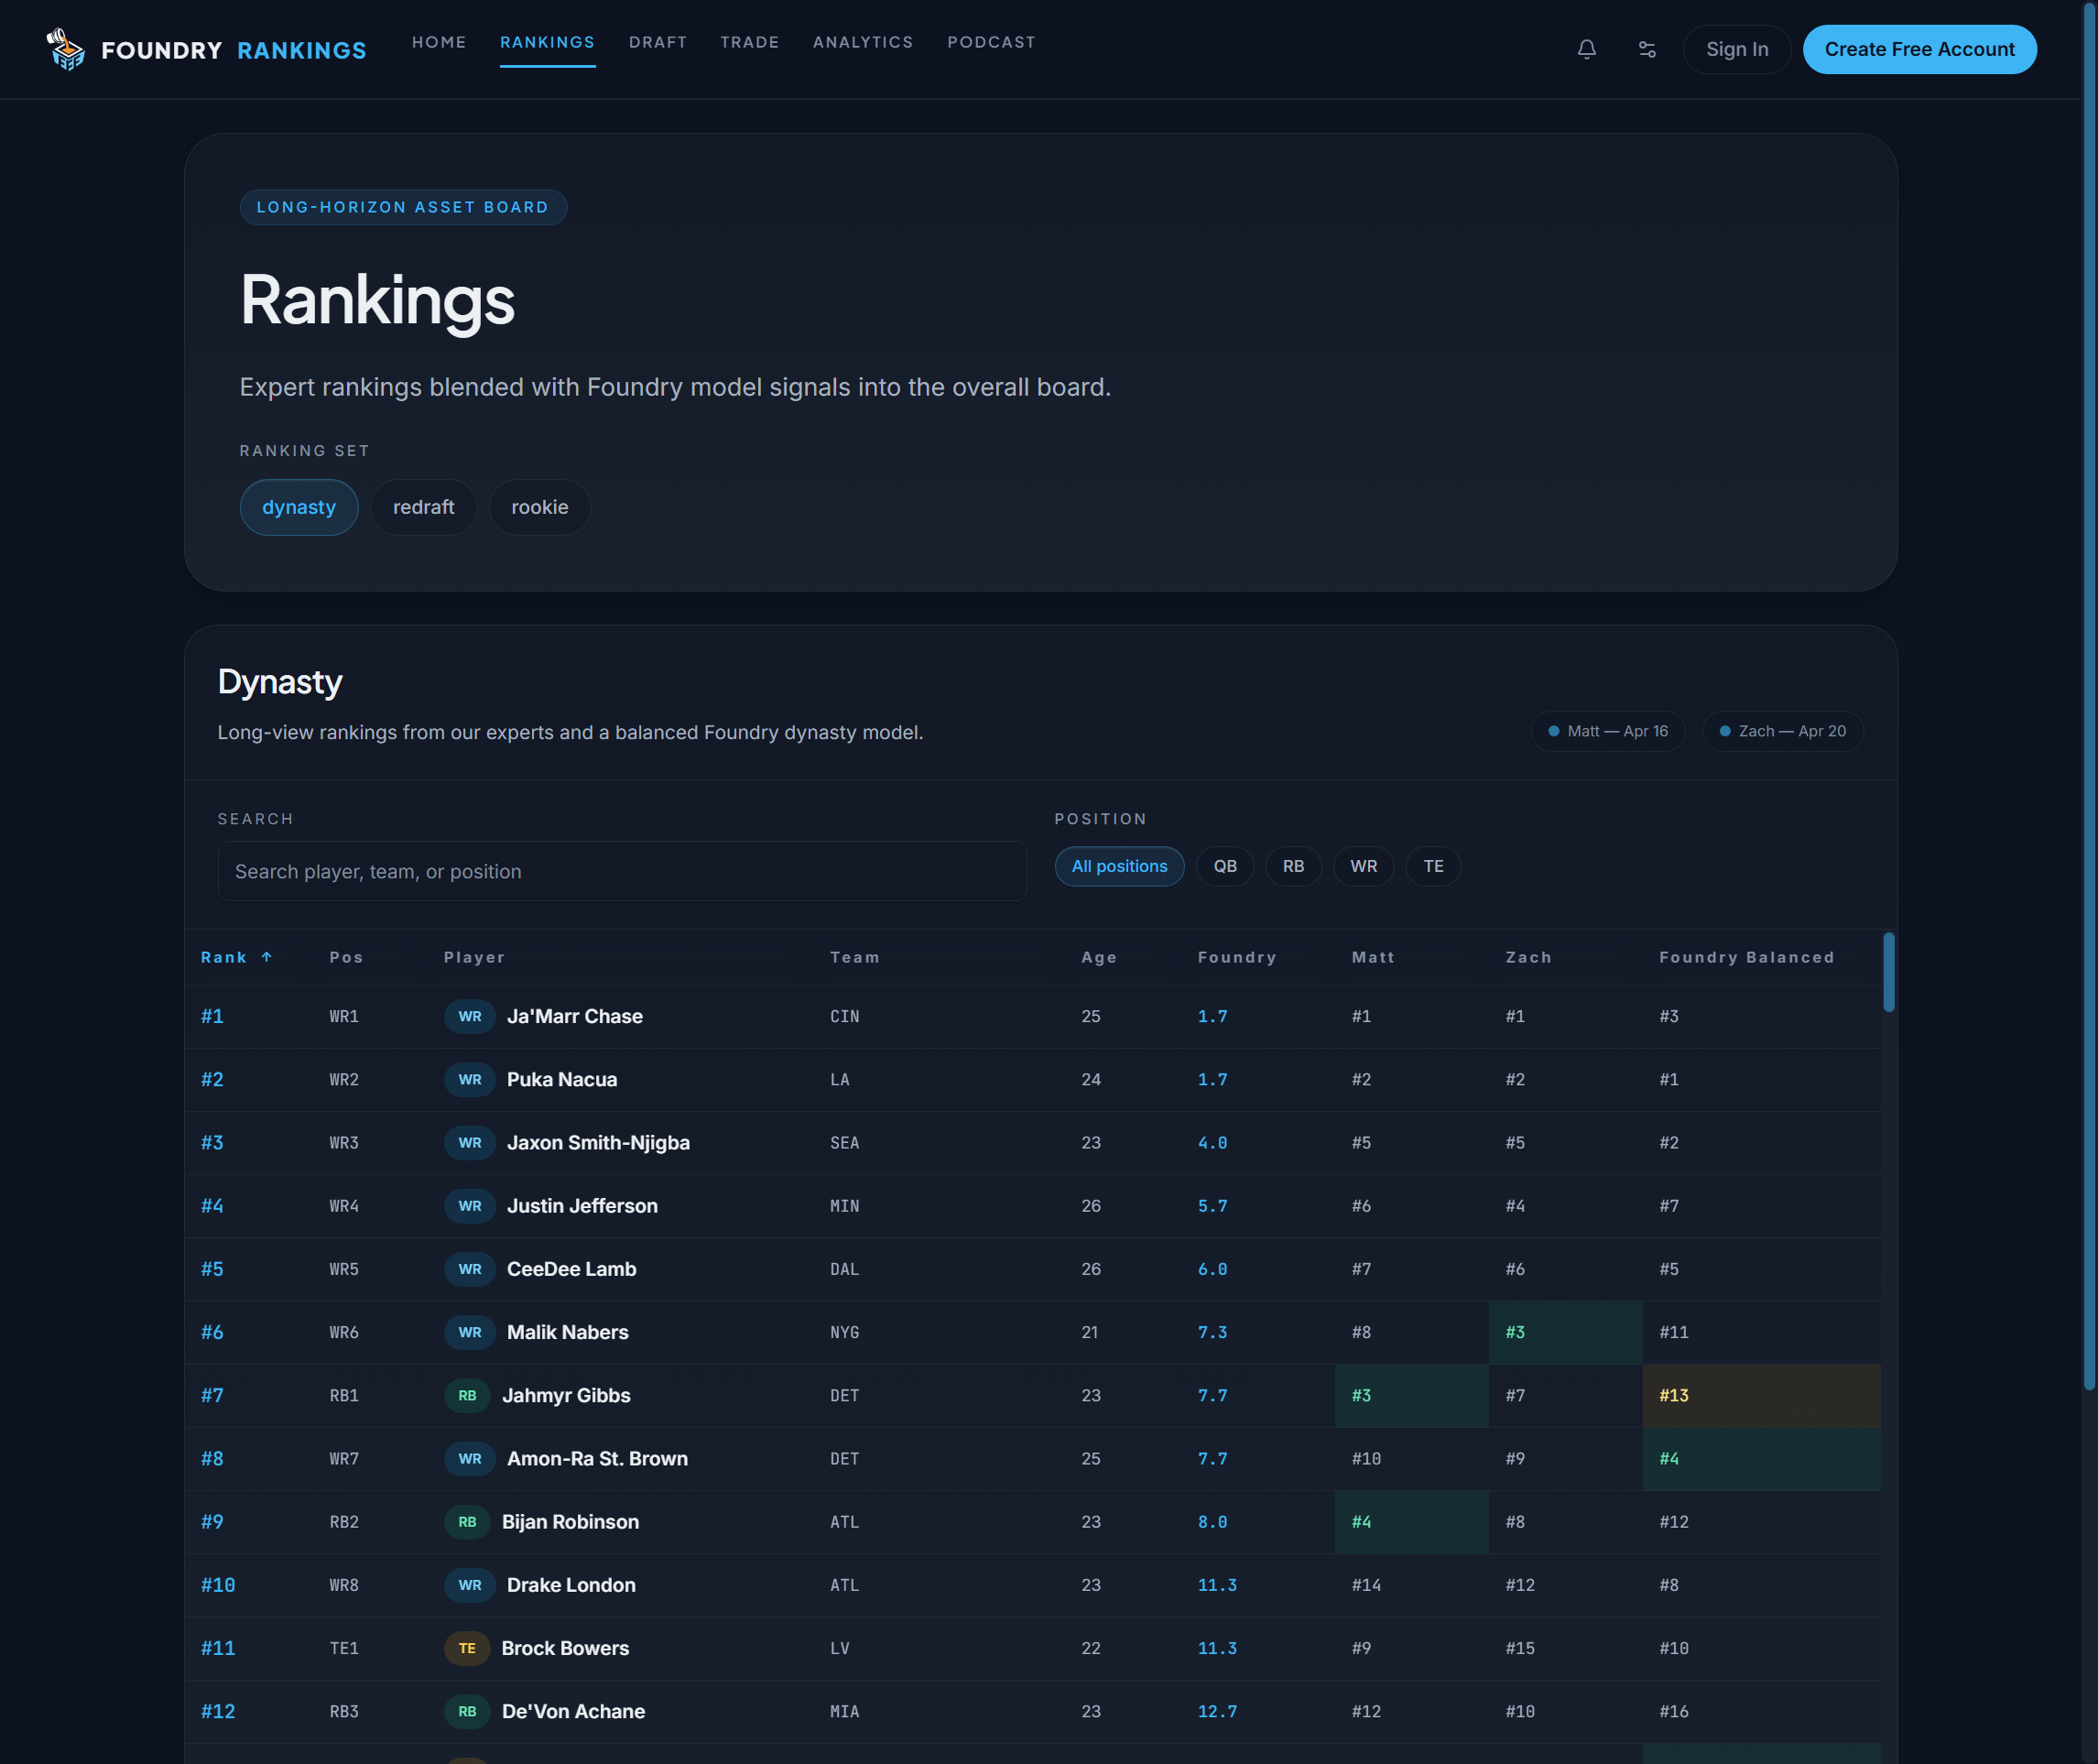Open the Analytics nav tab
The height and width of the screenshot is (1764, 2098).
click(863, 42)
